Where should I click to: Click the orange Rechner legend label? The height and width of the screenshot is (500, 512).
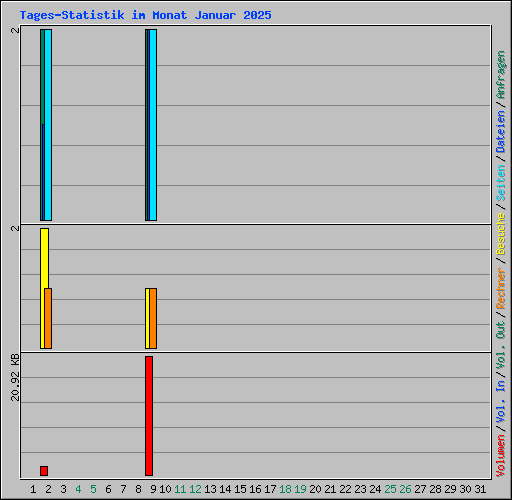click(501, 288)
